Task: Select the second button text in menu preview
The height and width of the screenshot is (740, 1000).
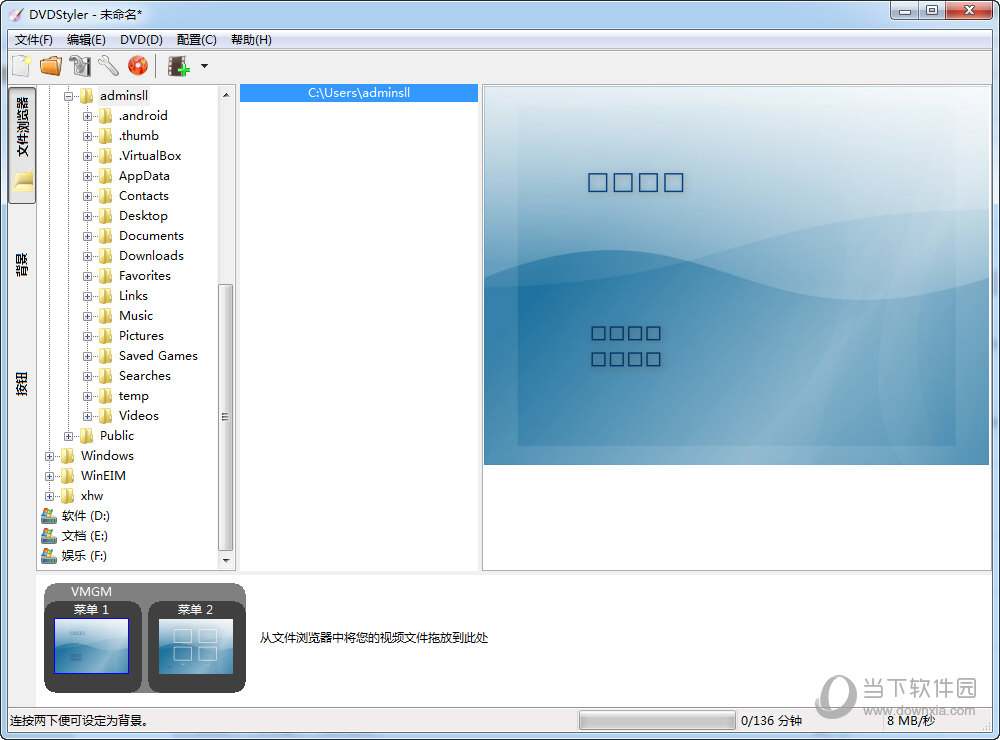Action: (x=626, y=359)
